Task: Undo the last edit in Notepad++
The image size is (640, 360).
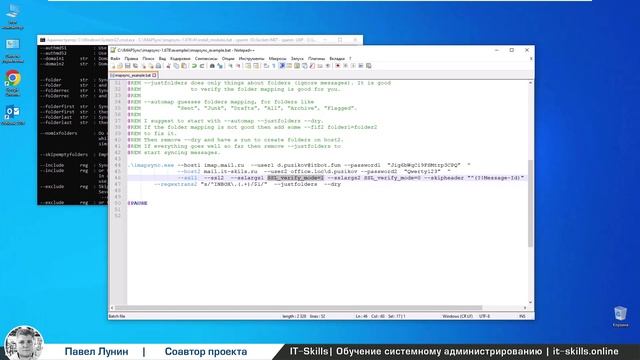Action: (x=194, y=66)
